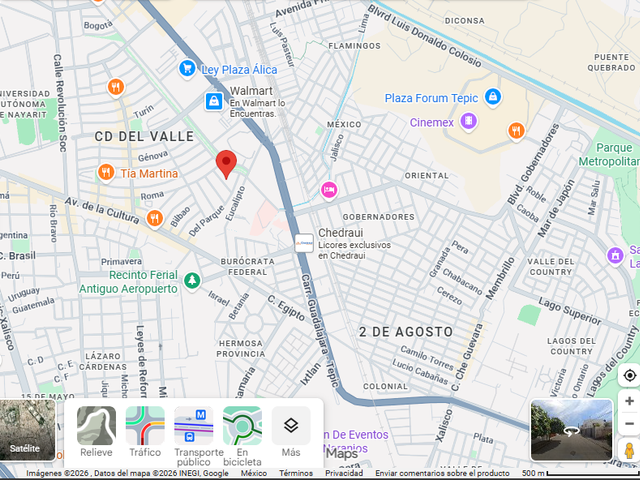The width and height of the screenshot is (640, 480).
Task: Click the LAGOS DEL COUNTRY label
Action: tap(571, 346)
